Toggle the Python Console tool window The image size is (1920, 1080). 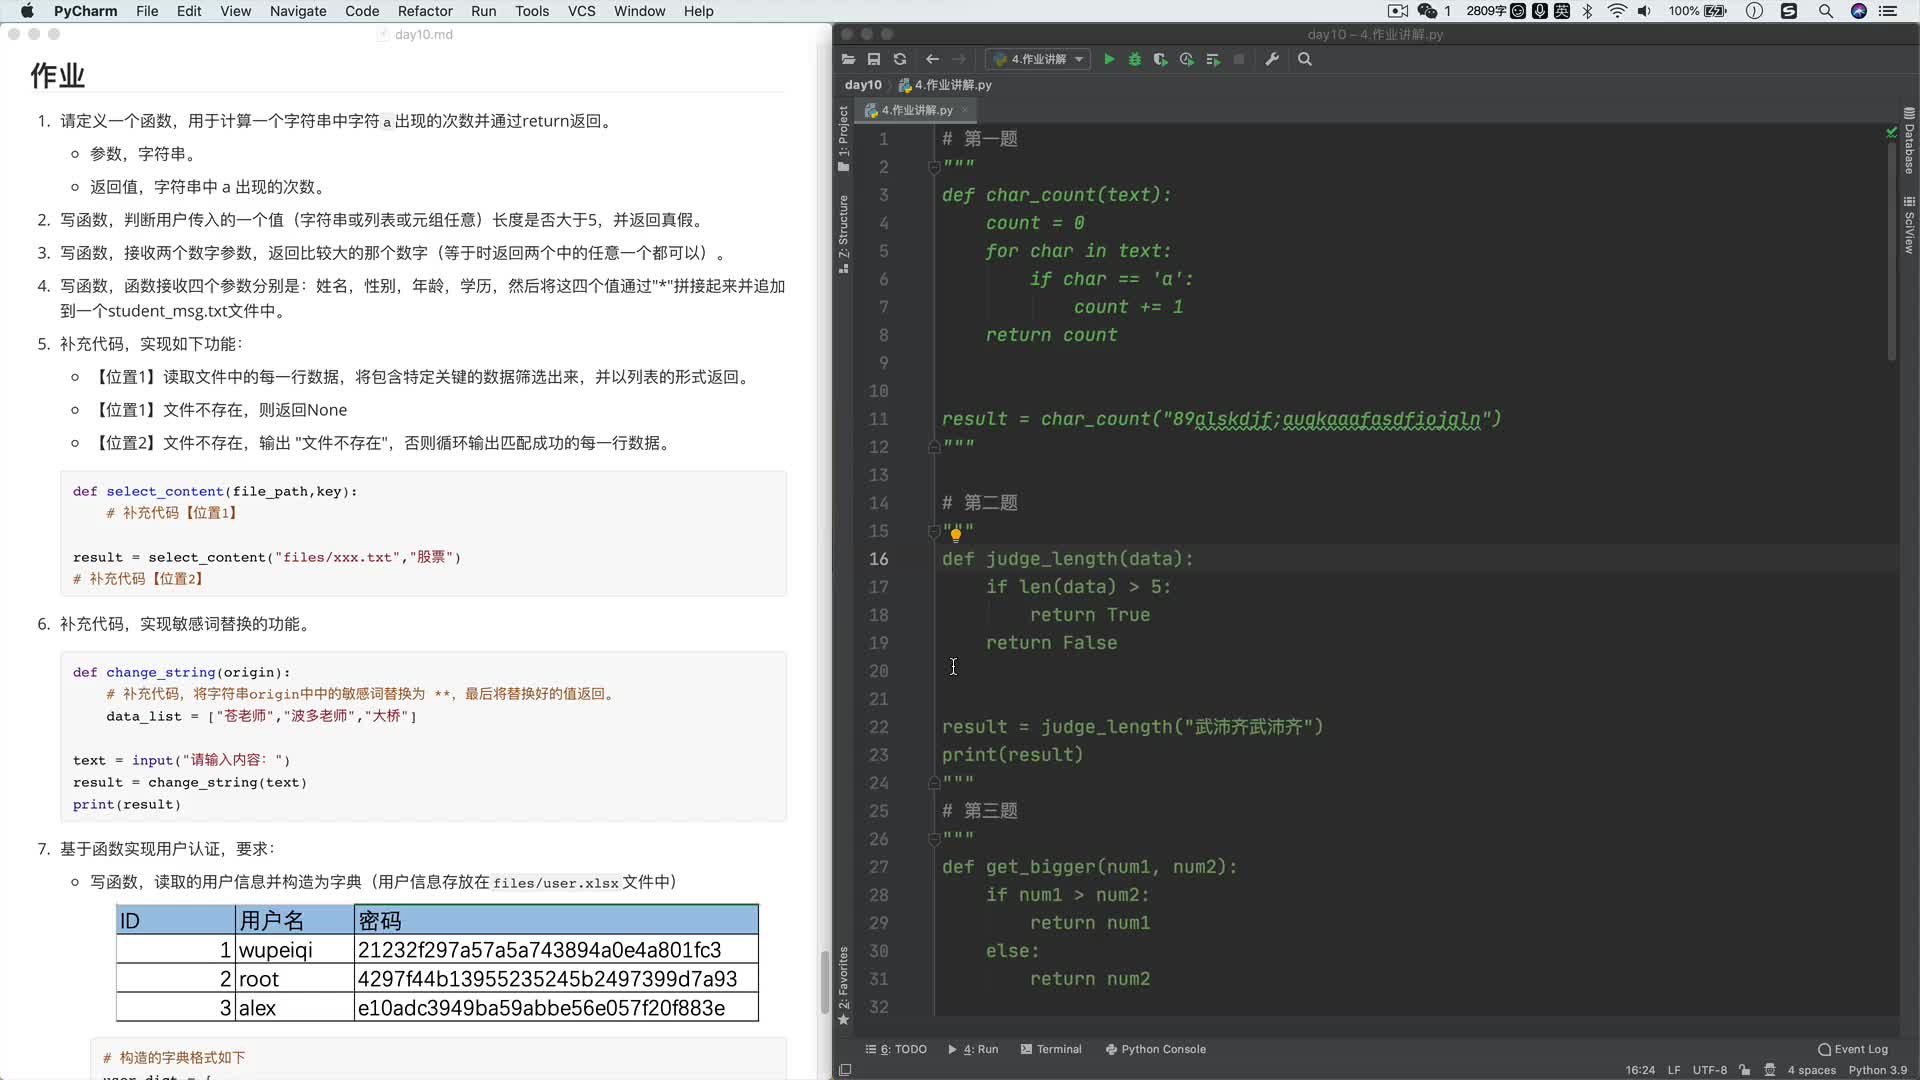(1155, 1049)
